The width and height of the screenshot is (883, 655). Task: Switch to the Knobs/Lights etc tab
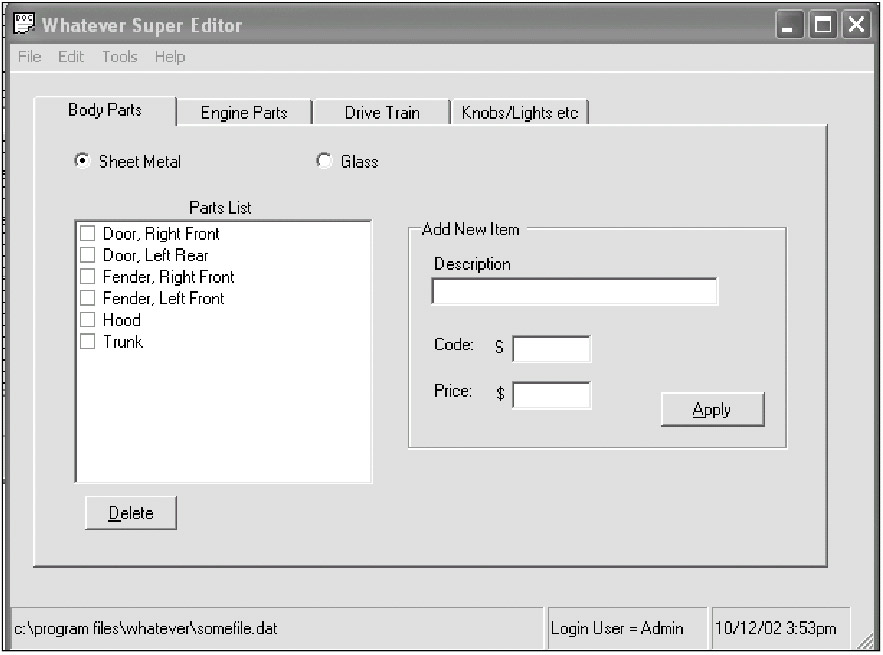pos(519,113)
